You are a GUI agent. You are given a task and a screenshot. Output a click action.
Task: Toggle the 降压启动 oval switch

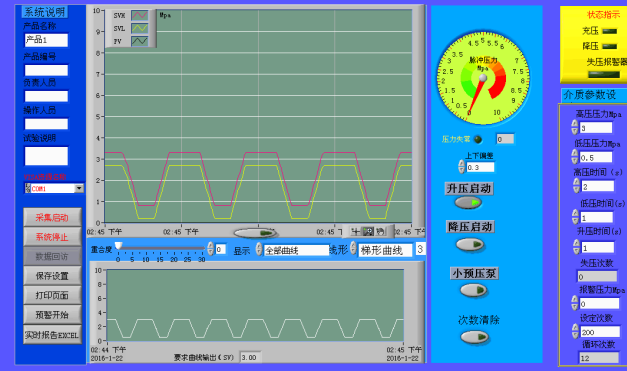click(x=470, y=244)
